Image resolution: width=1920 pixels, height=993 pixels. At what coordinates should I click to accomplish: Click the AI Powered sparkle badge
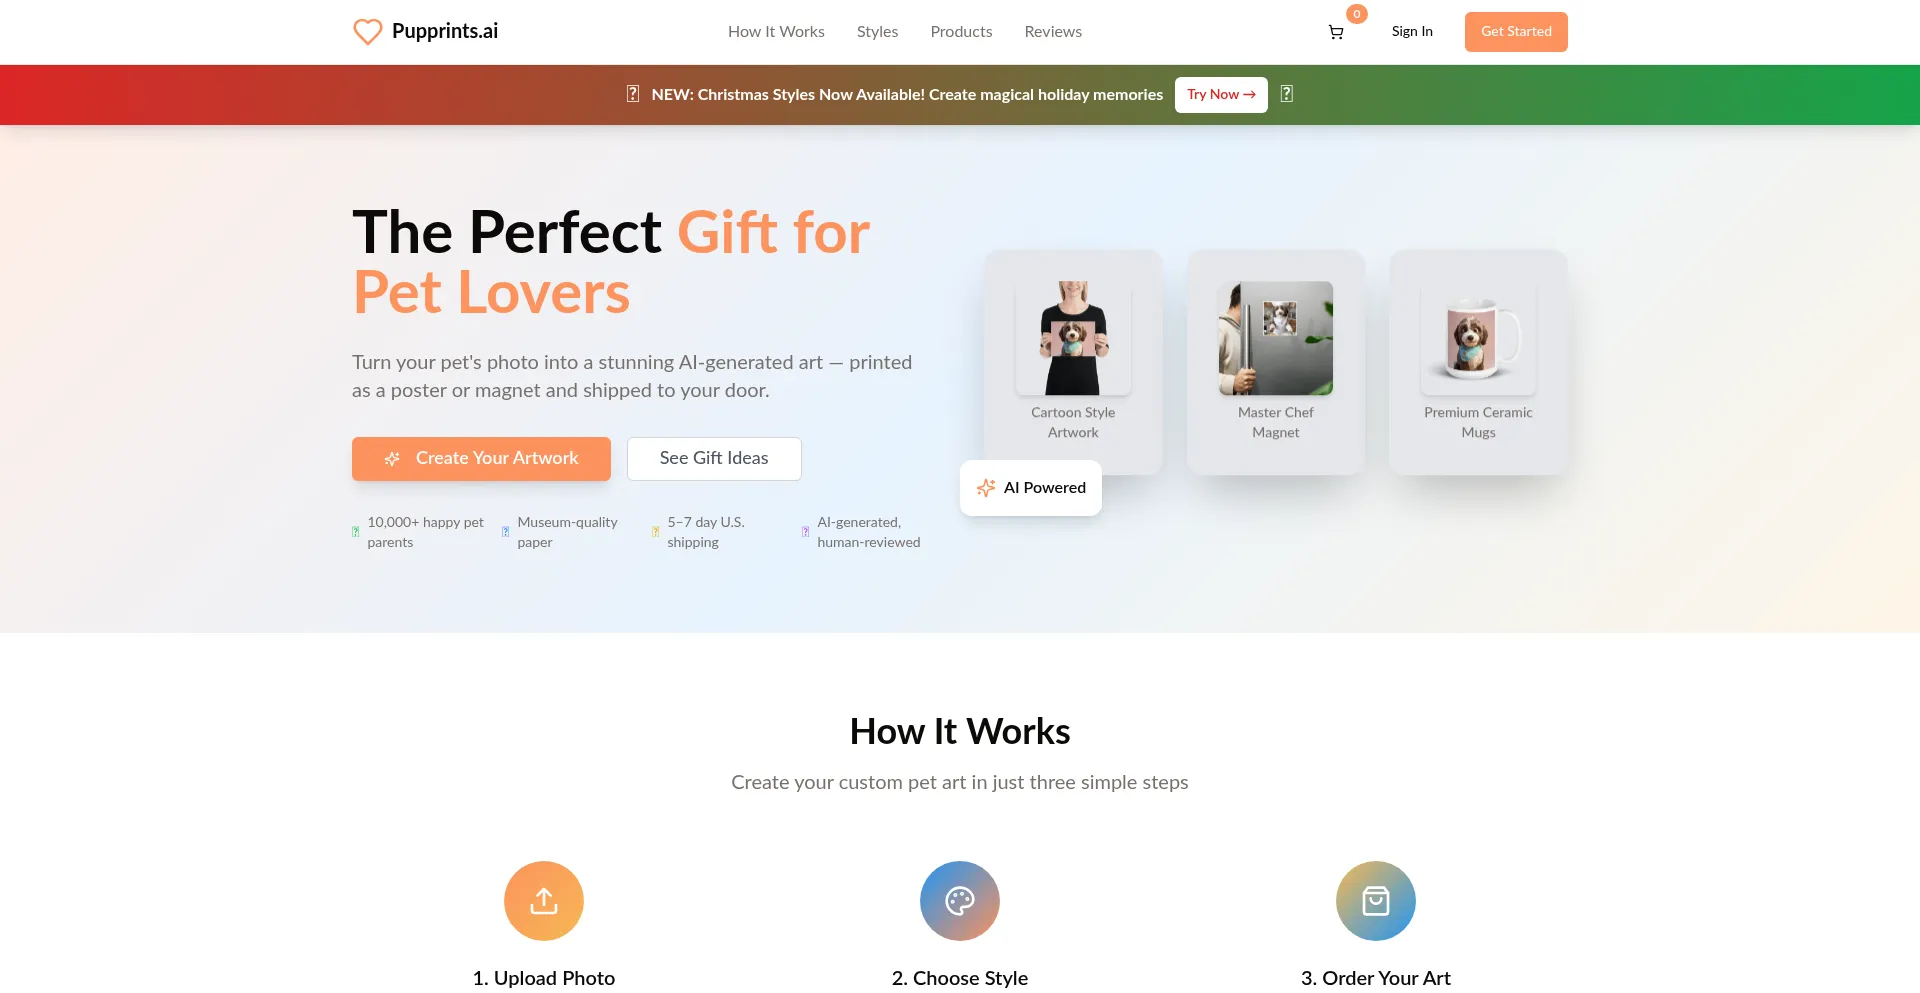tap(1031, 488)
